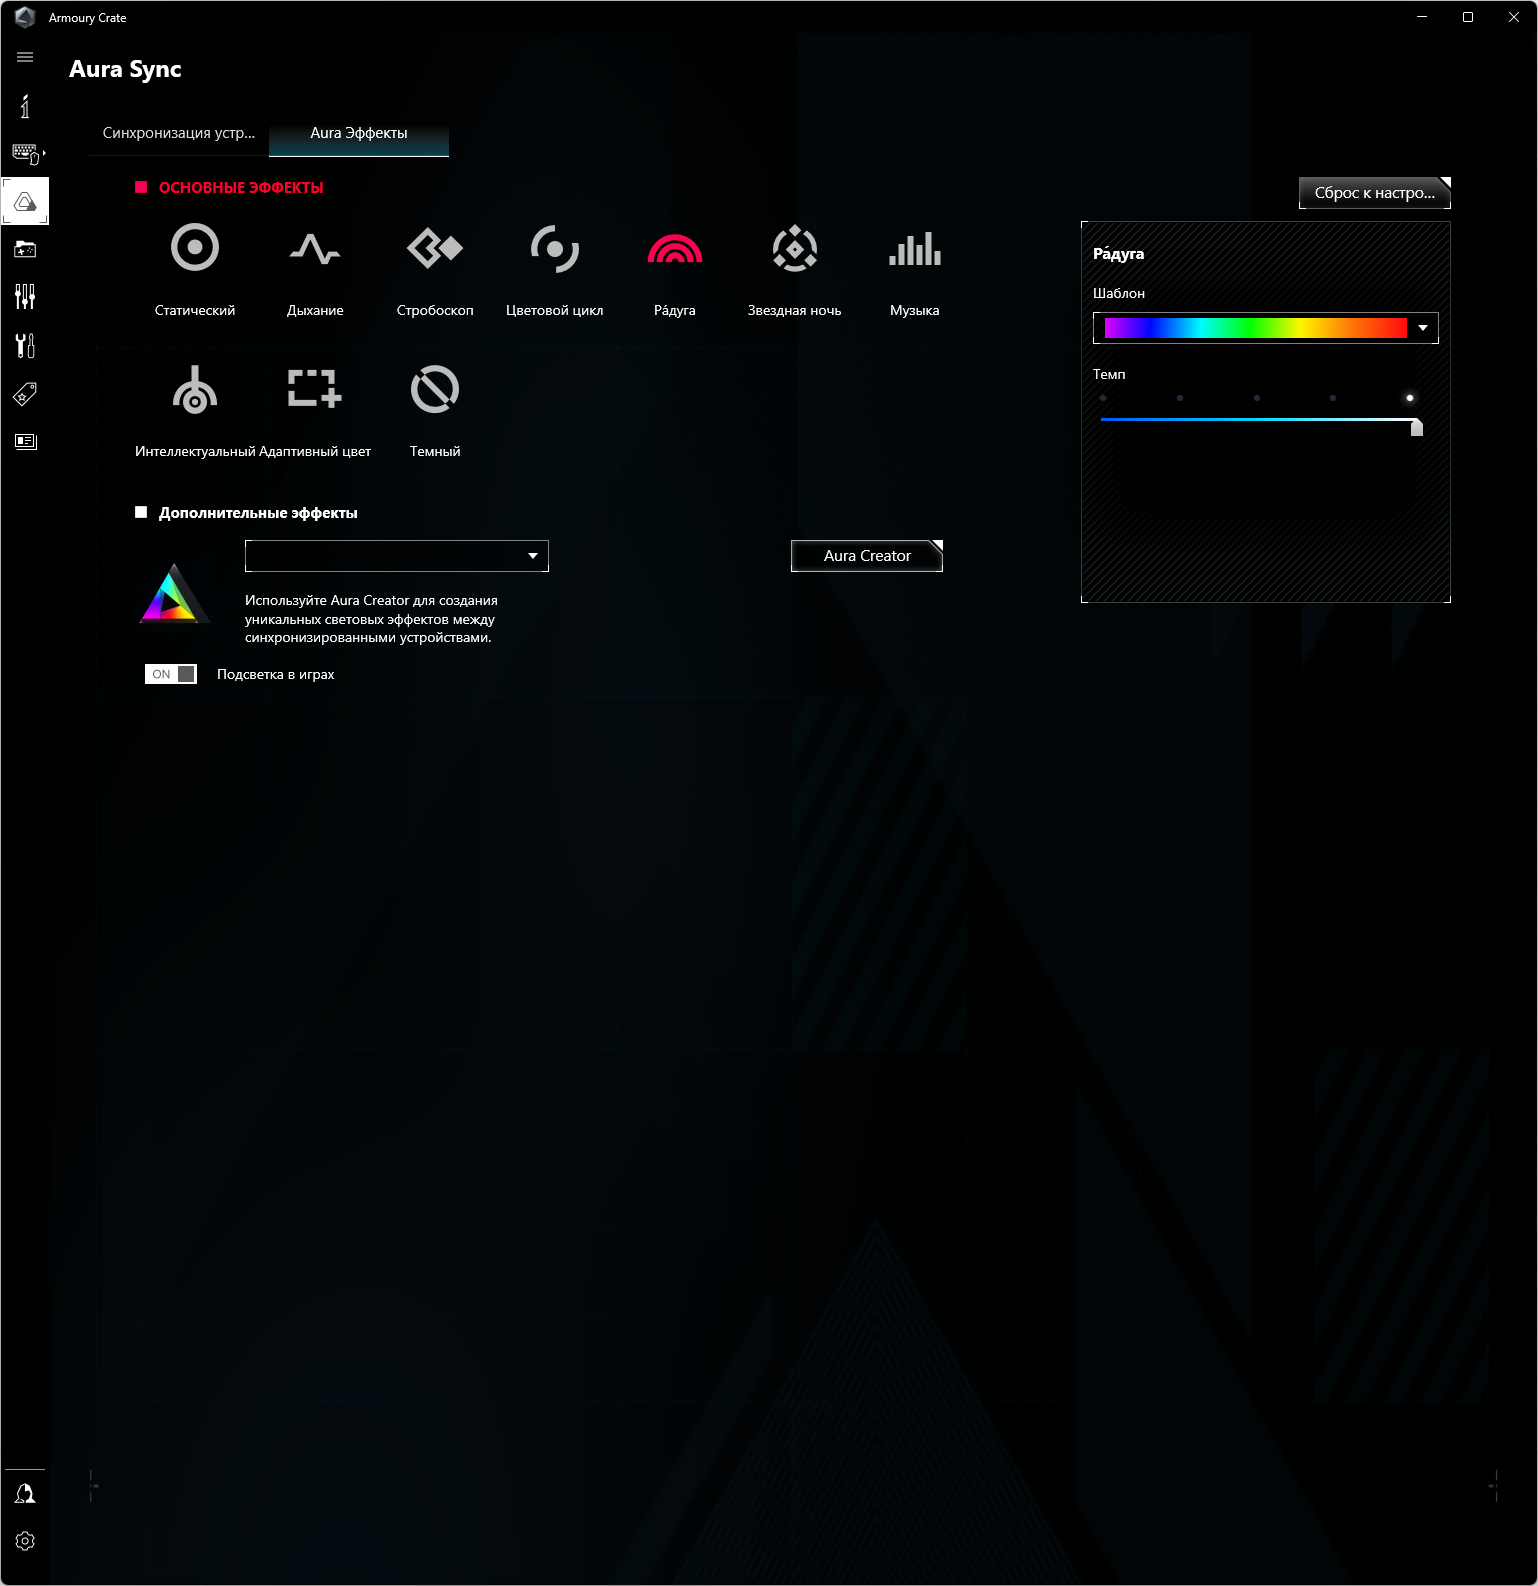The height and width of the screenshot is (1586, 1538).
Task: Launch Aura Creator button
Action: coord(867,556)
